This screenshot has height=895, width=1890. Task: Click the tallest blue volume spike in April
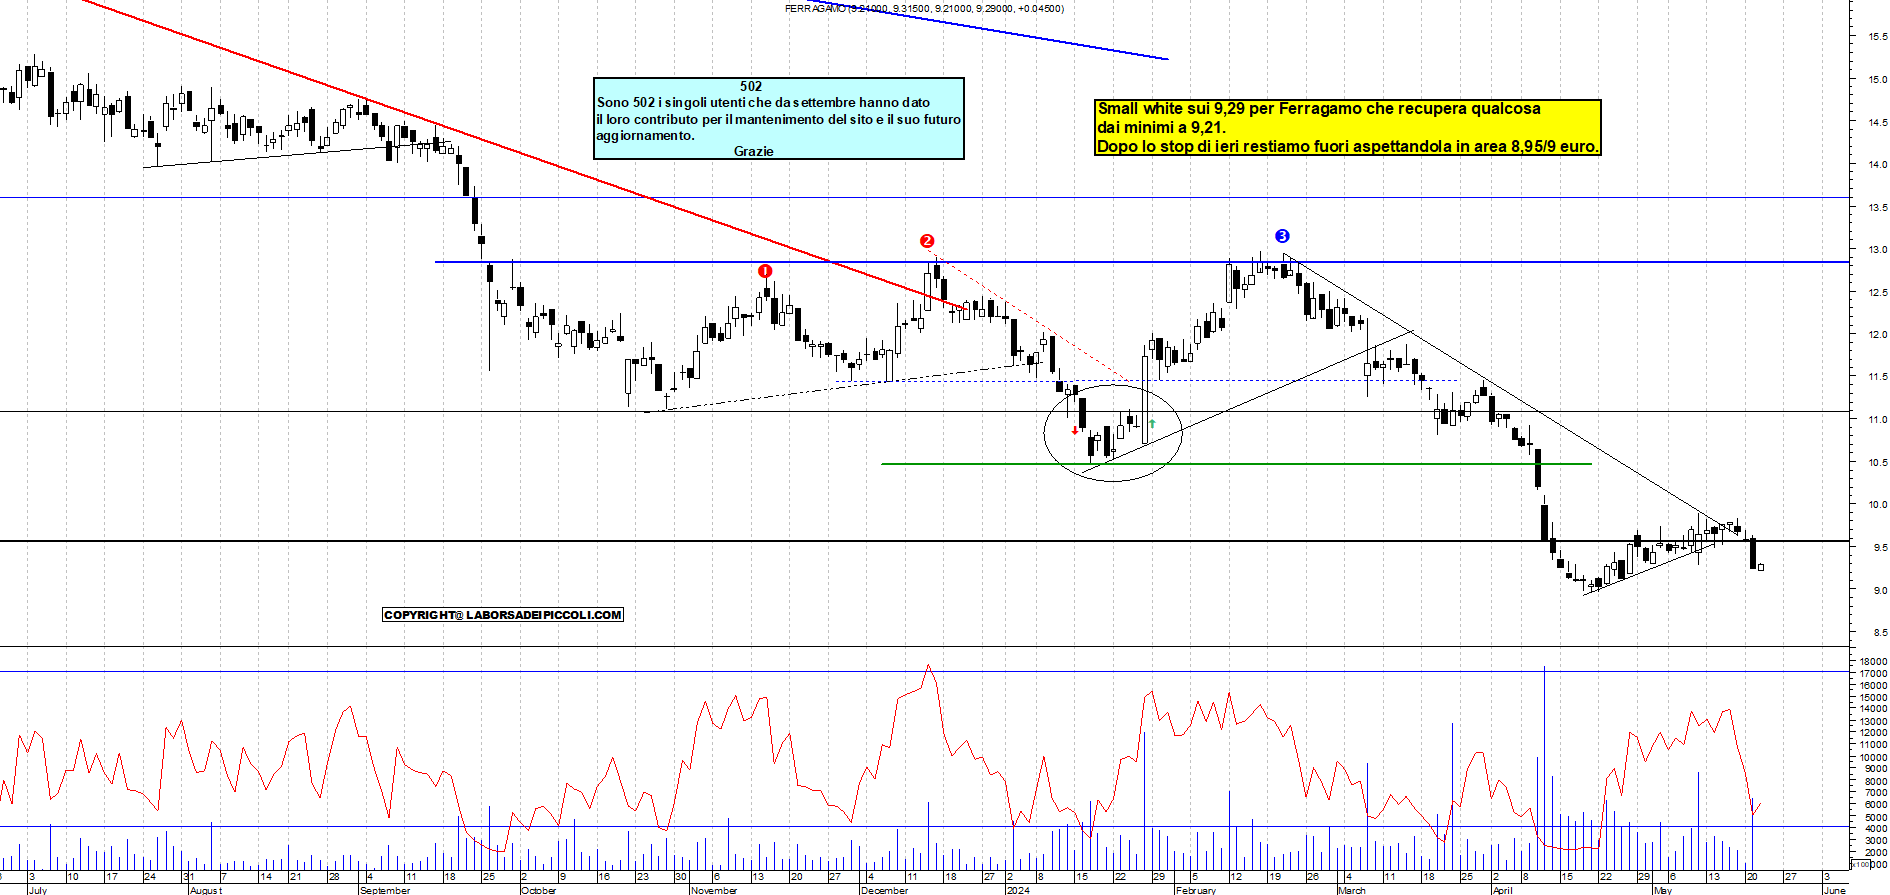[1544, 767]
